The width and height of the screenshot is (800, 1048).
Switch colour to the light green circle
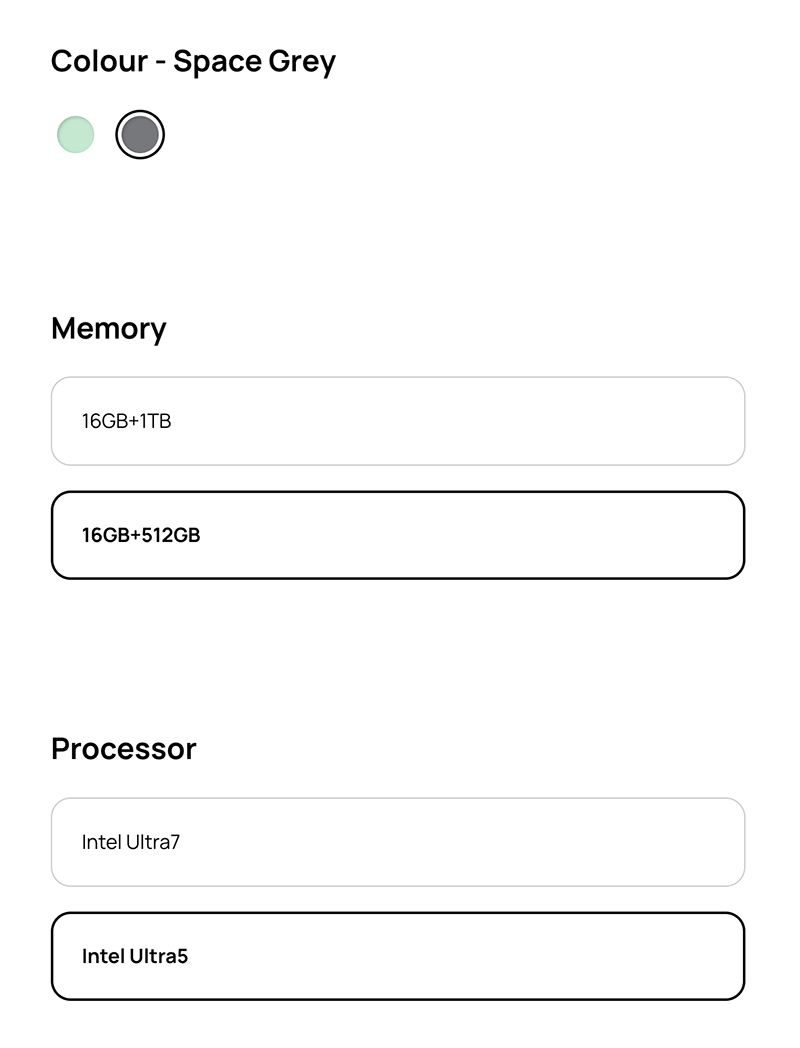click(76, 134)
